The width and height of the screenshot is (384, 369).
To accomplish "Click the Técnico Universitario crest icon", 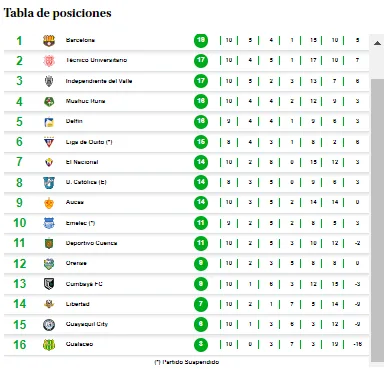I will coord(49,61).
